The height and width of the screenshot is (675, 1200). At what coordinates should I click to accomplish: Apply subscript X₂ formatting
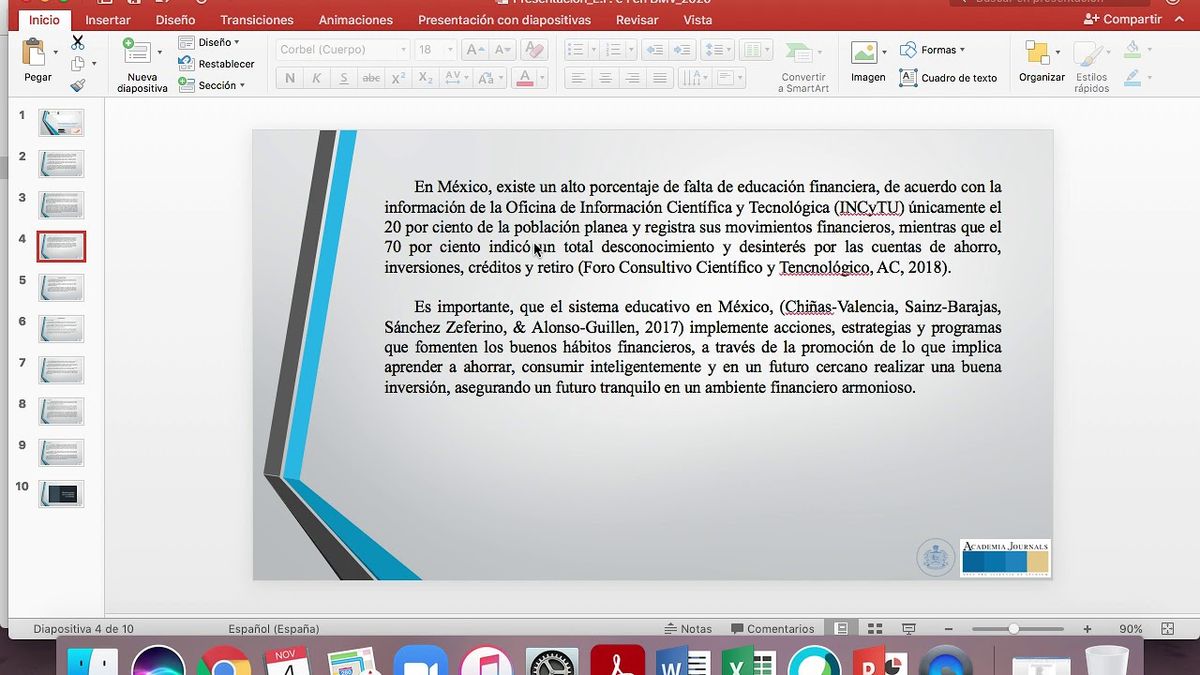425,78
